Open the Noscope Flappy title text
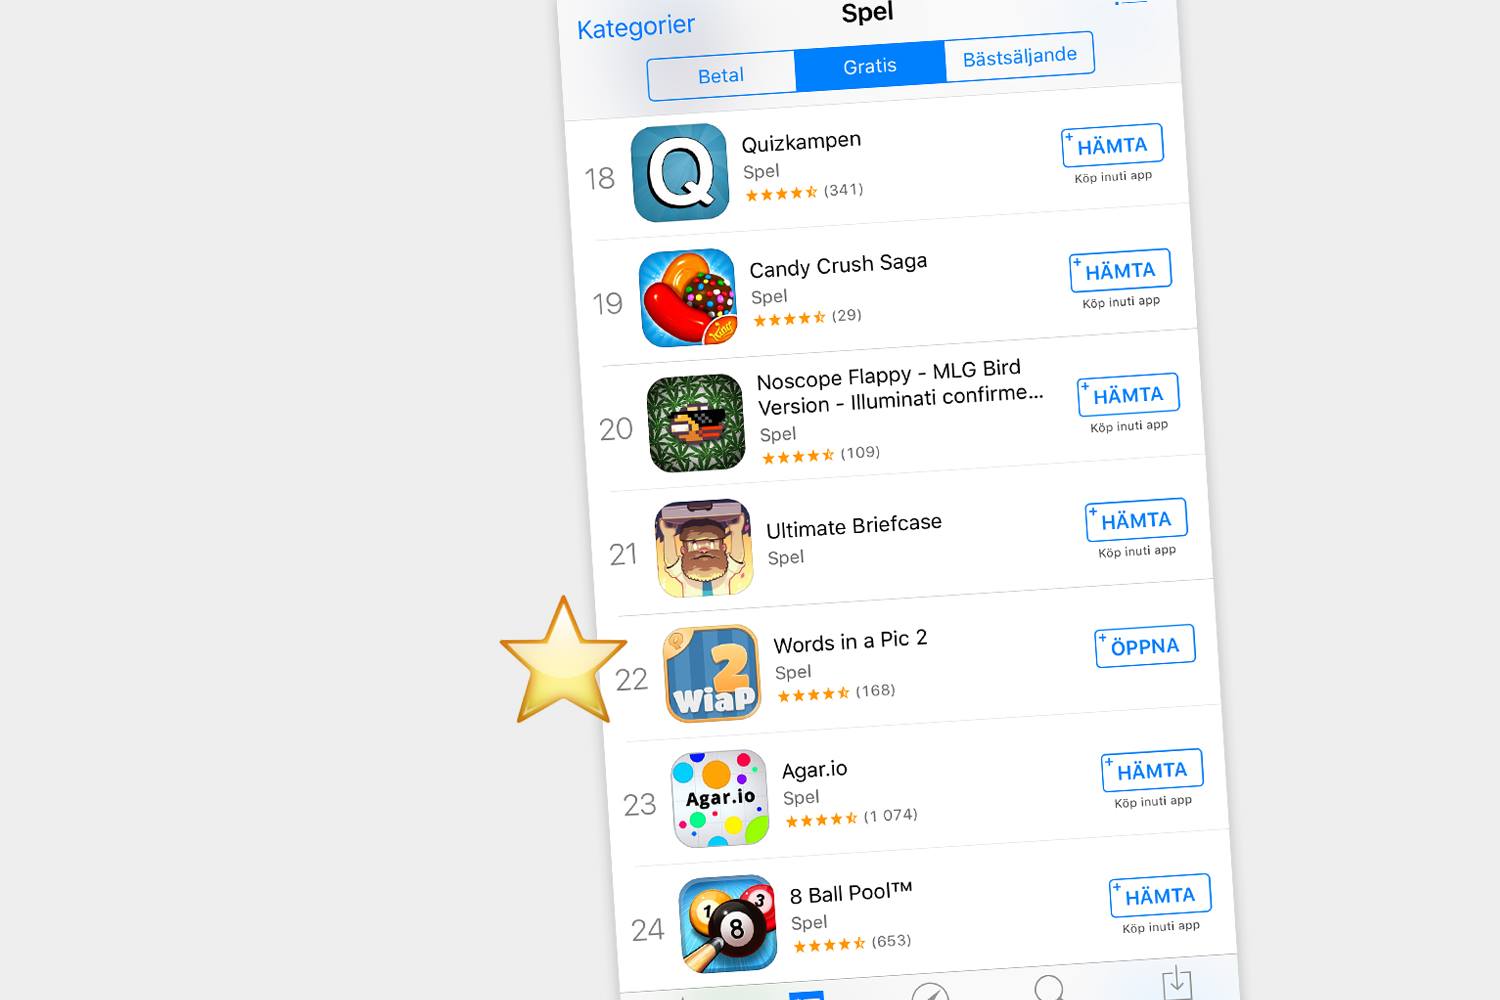 click(x=899, y=387)
